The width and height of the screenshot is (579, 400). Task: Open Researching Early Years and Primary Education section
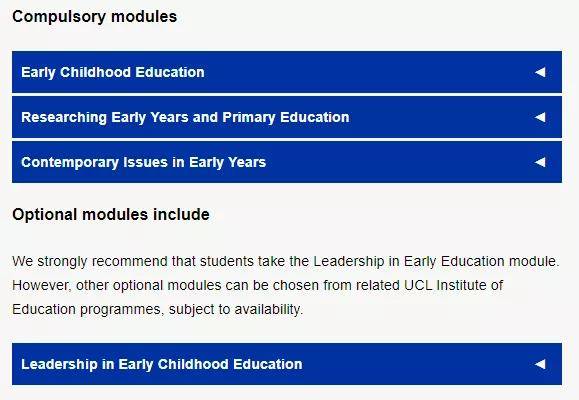(185, 117)
